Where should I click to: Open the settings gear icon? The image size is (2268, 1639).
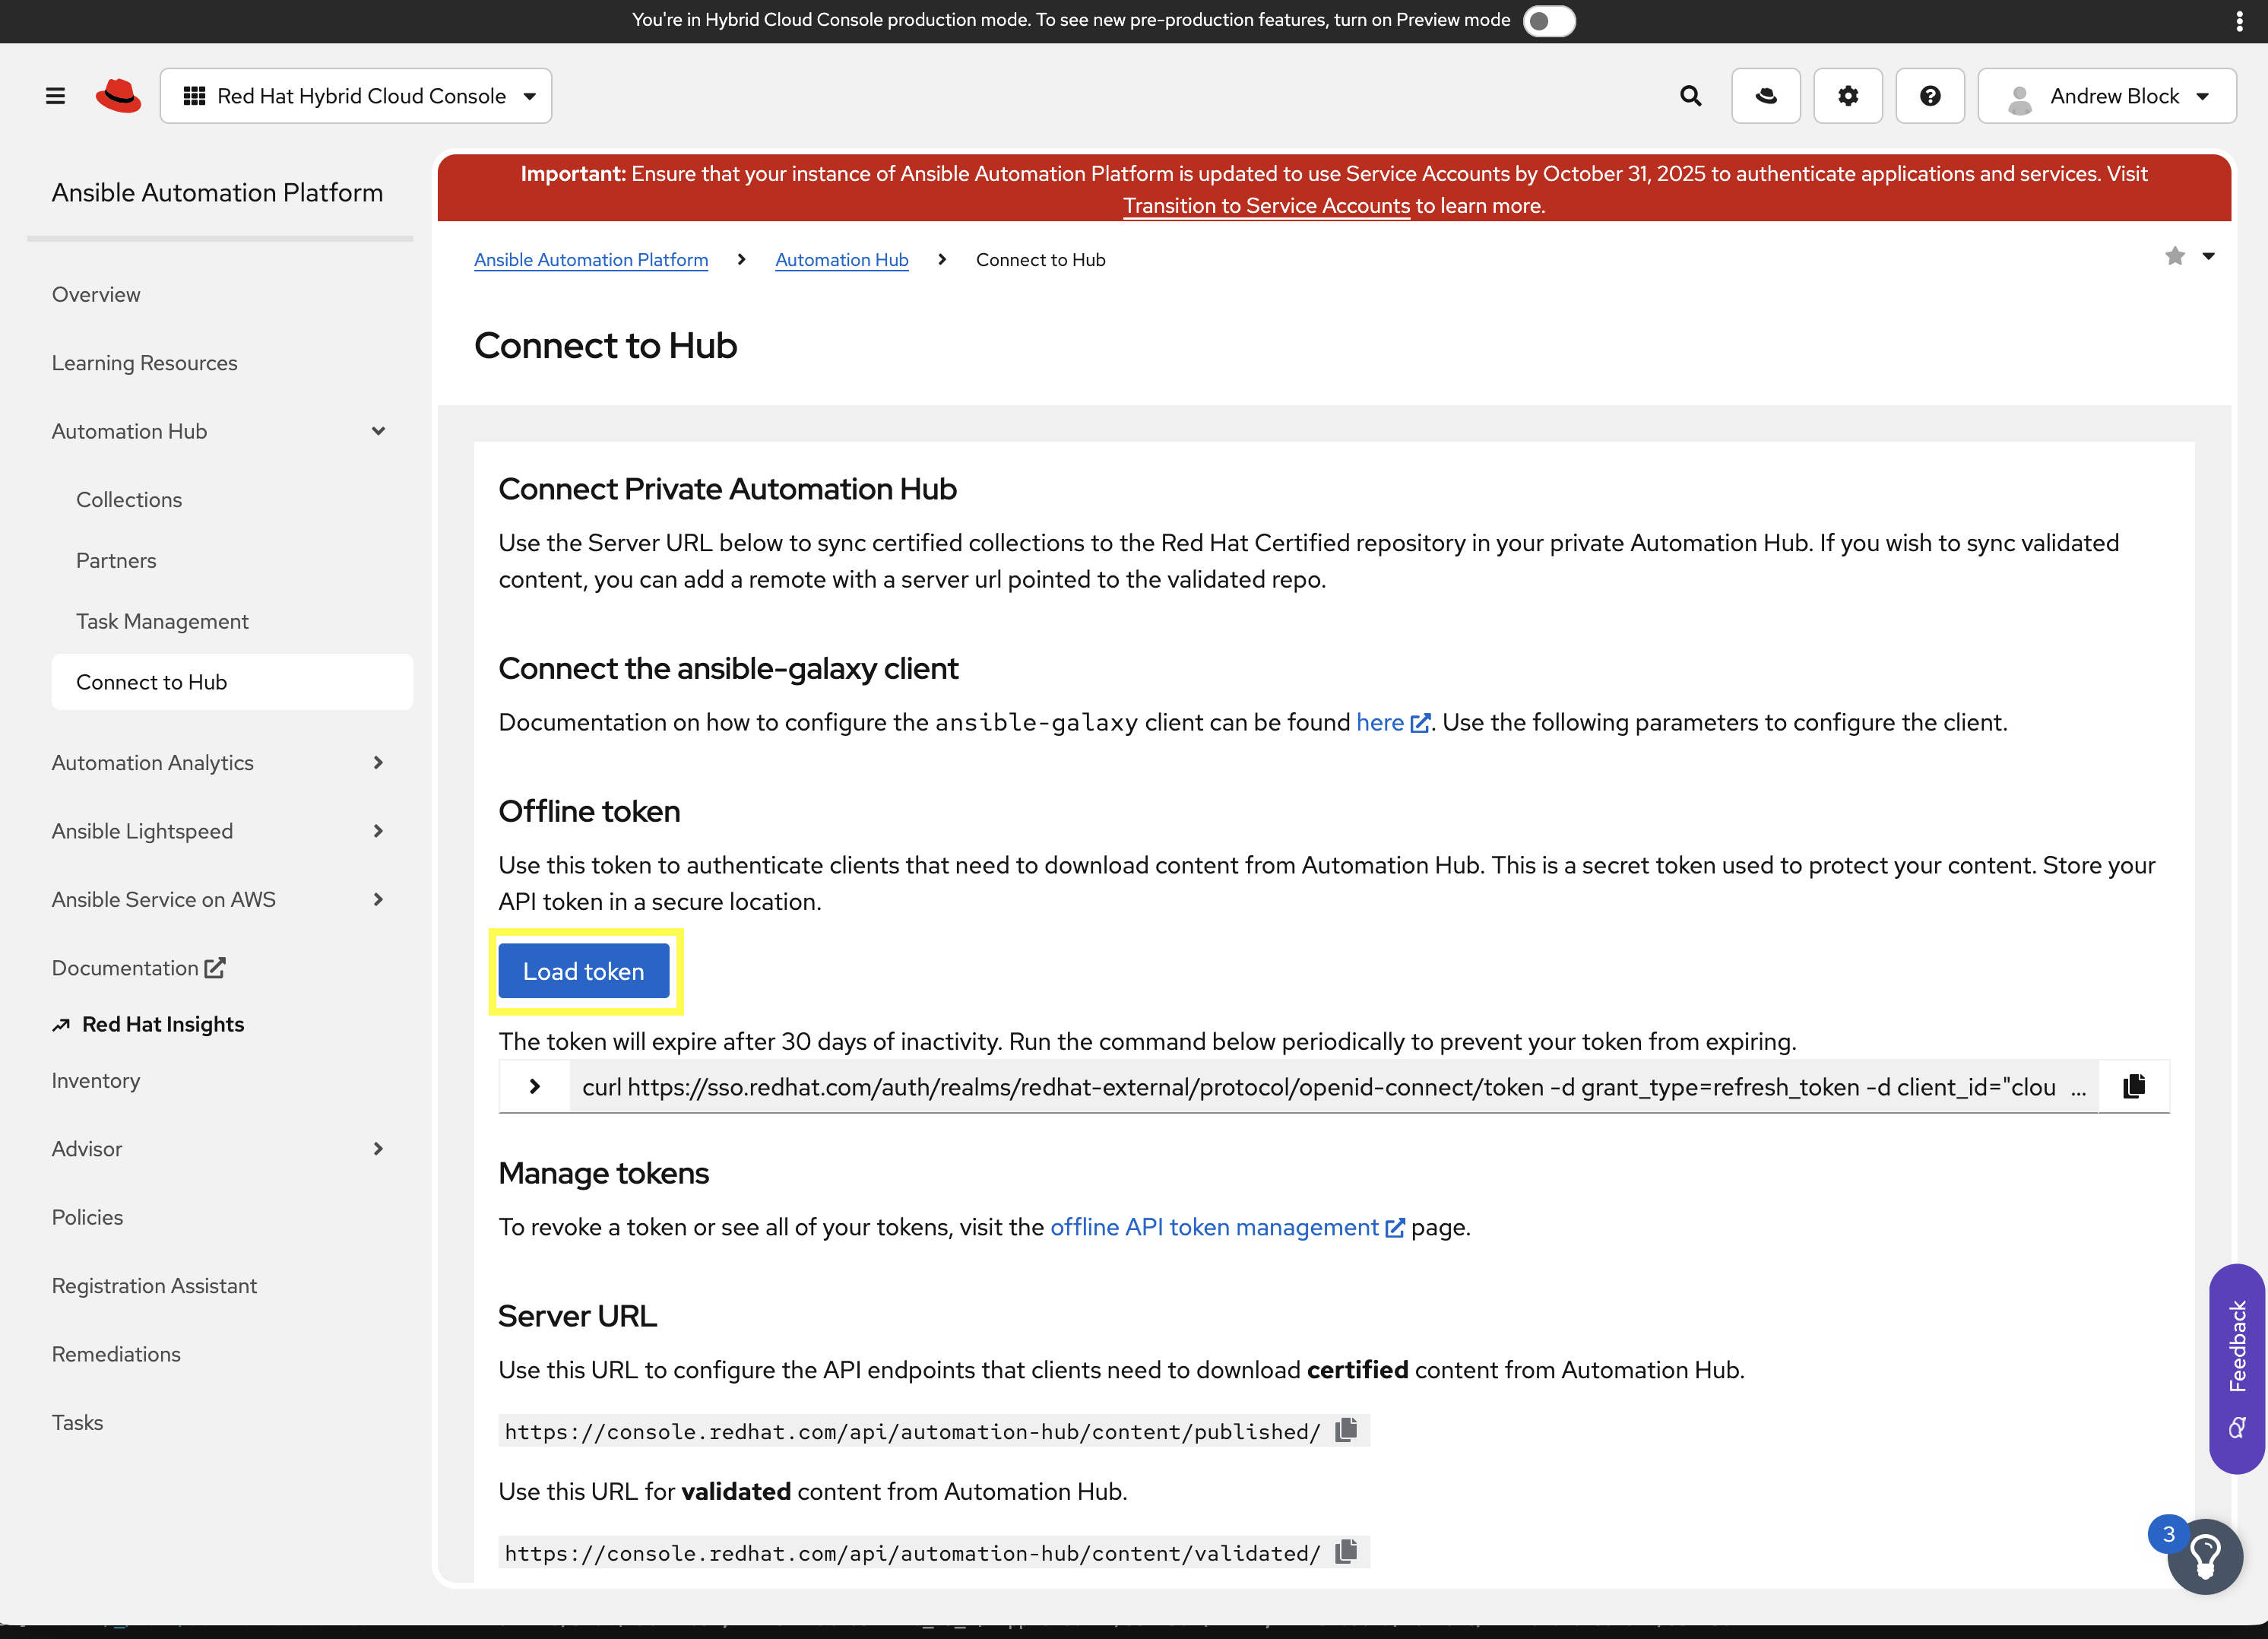(1848, 95)
